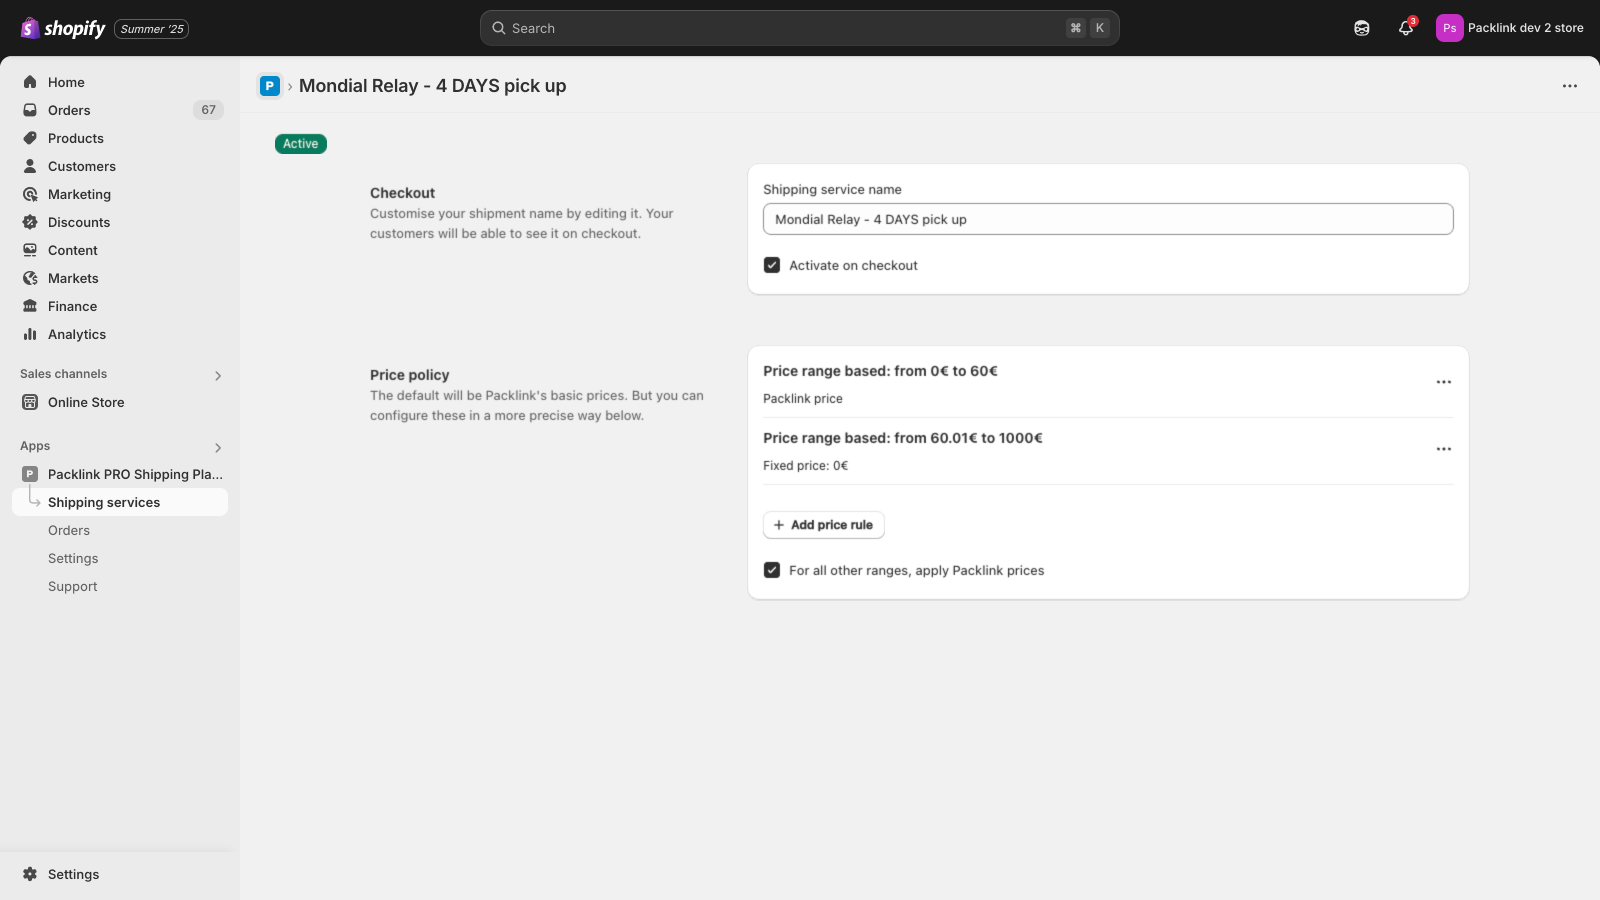Click the Sales channels heading
Viewport: 1600px width, 900px height.
(x=63, y=374)
